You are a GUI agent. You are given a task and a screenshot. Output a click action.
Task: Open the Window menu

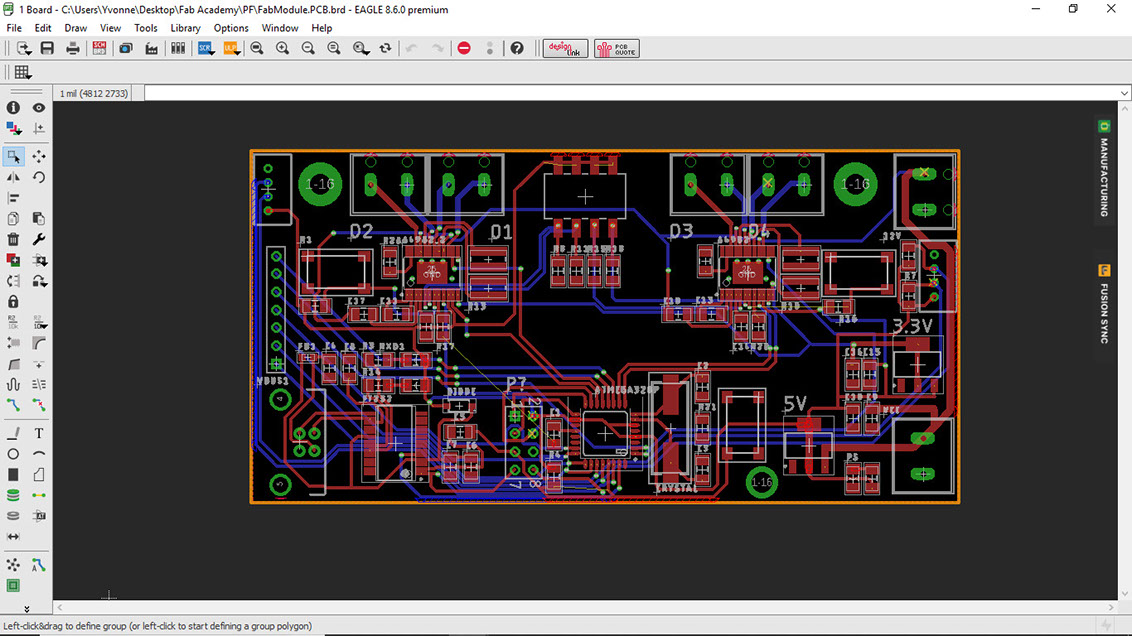click(279, 28)
